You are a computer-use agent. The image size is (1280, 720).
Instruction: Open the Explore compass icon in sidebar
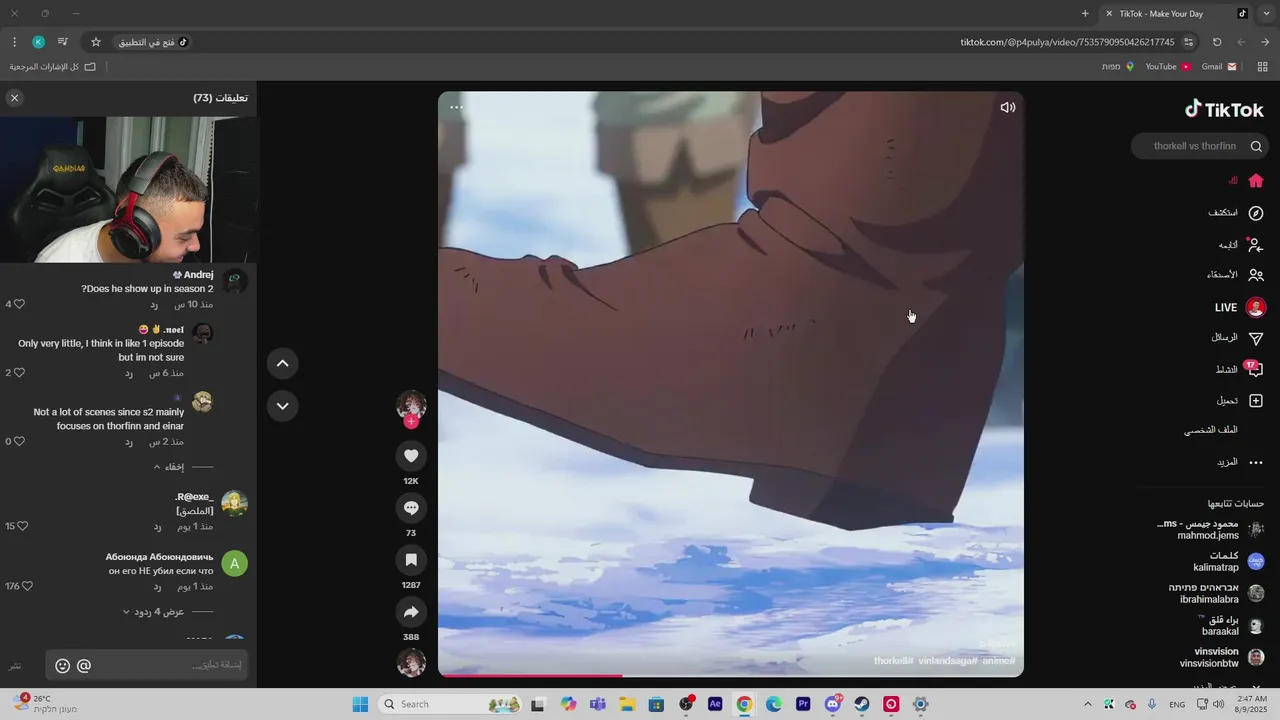pyautogui.click(x=1256, y=213)
